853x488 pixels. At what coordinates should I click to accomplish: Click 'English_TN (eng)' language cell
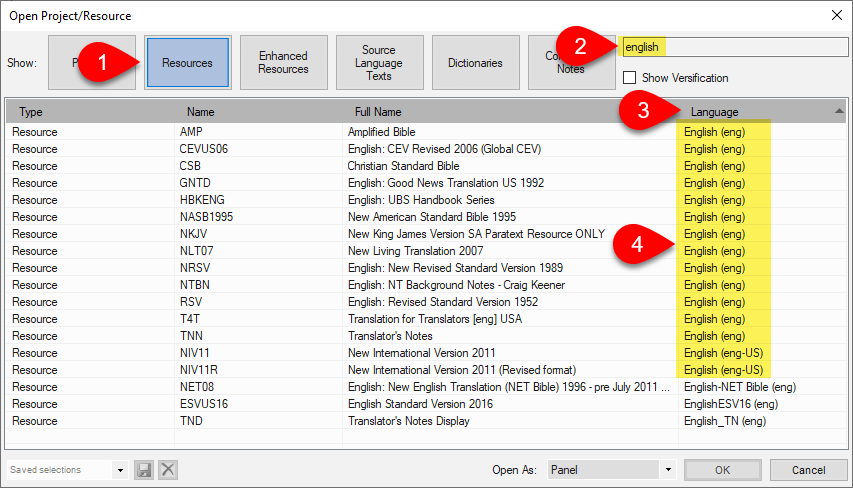tap(725, 421)
